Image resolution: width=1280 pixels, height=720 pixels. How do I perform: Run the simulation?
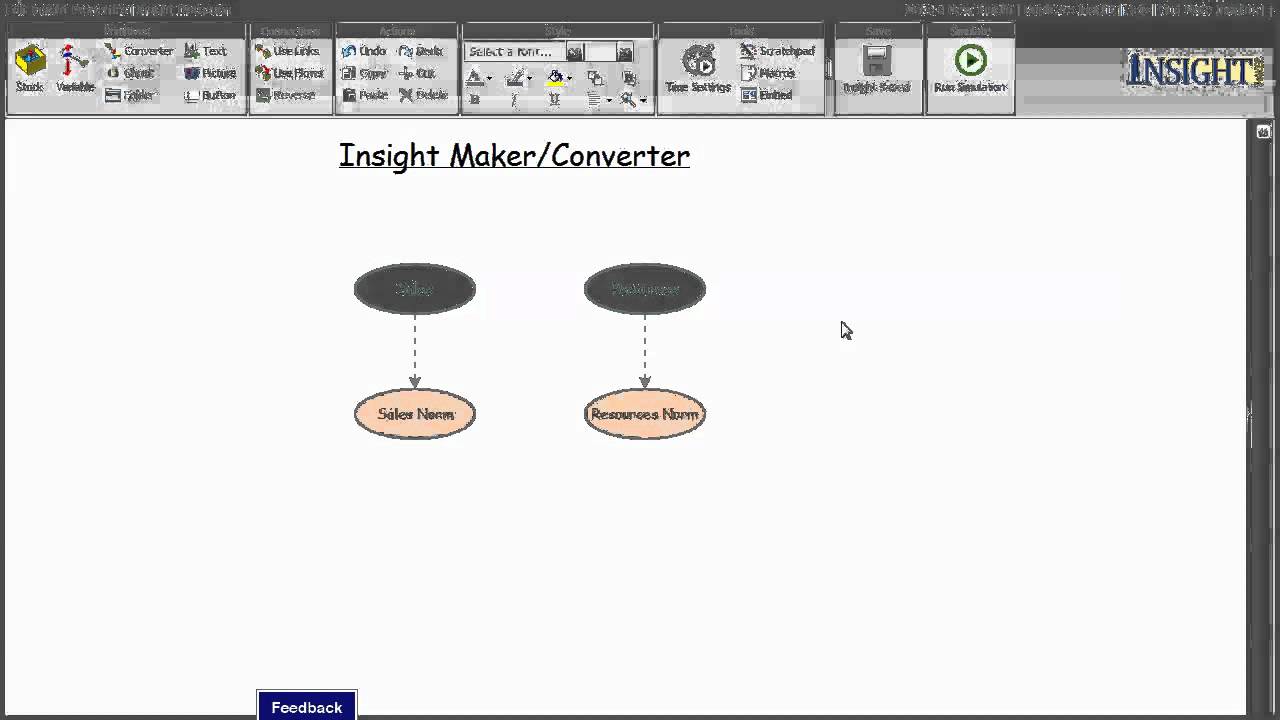(970, 69)
